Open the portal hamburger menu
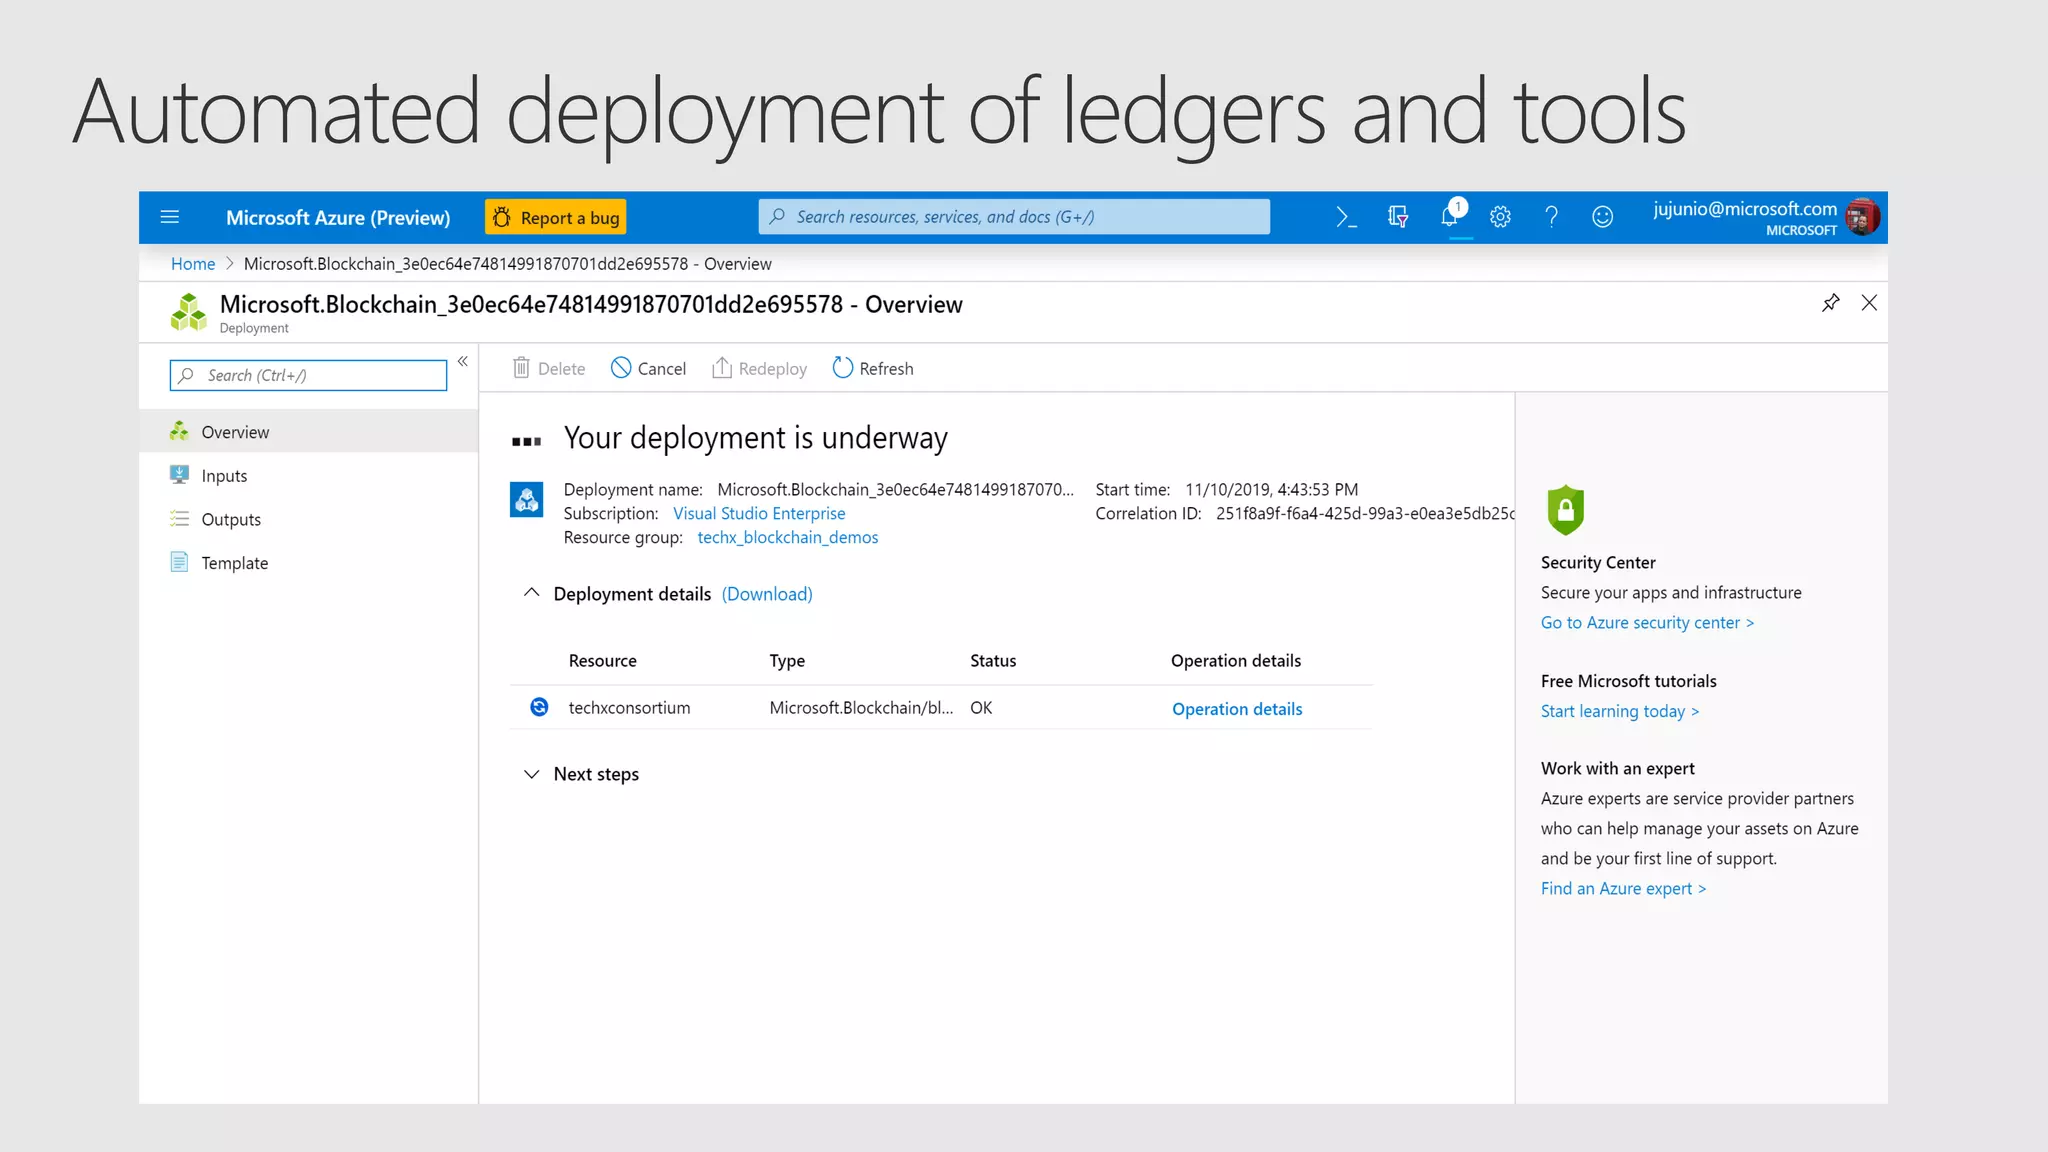 (170, 217)
